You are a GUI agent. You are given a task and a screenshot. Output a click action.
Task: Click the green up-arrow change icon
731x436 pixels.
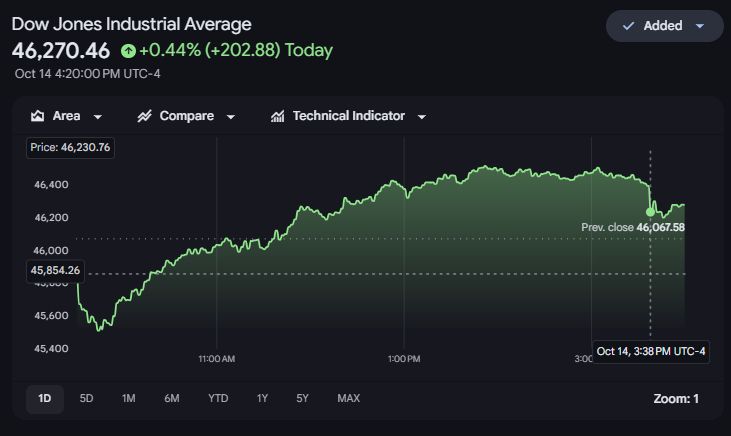coord(128,50)
